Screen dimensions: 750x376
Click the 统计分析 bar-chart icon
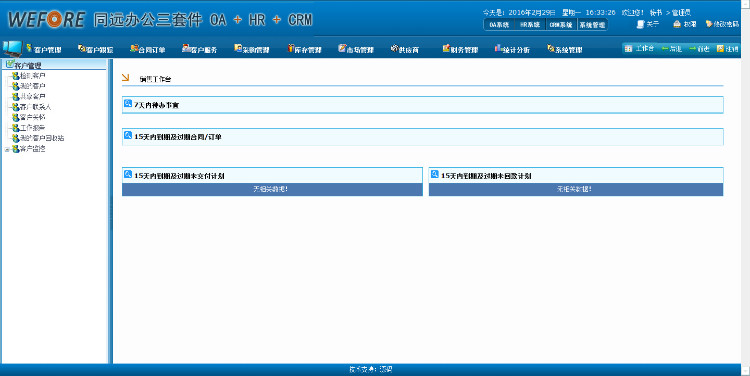(x=498, y=48)
